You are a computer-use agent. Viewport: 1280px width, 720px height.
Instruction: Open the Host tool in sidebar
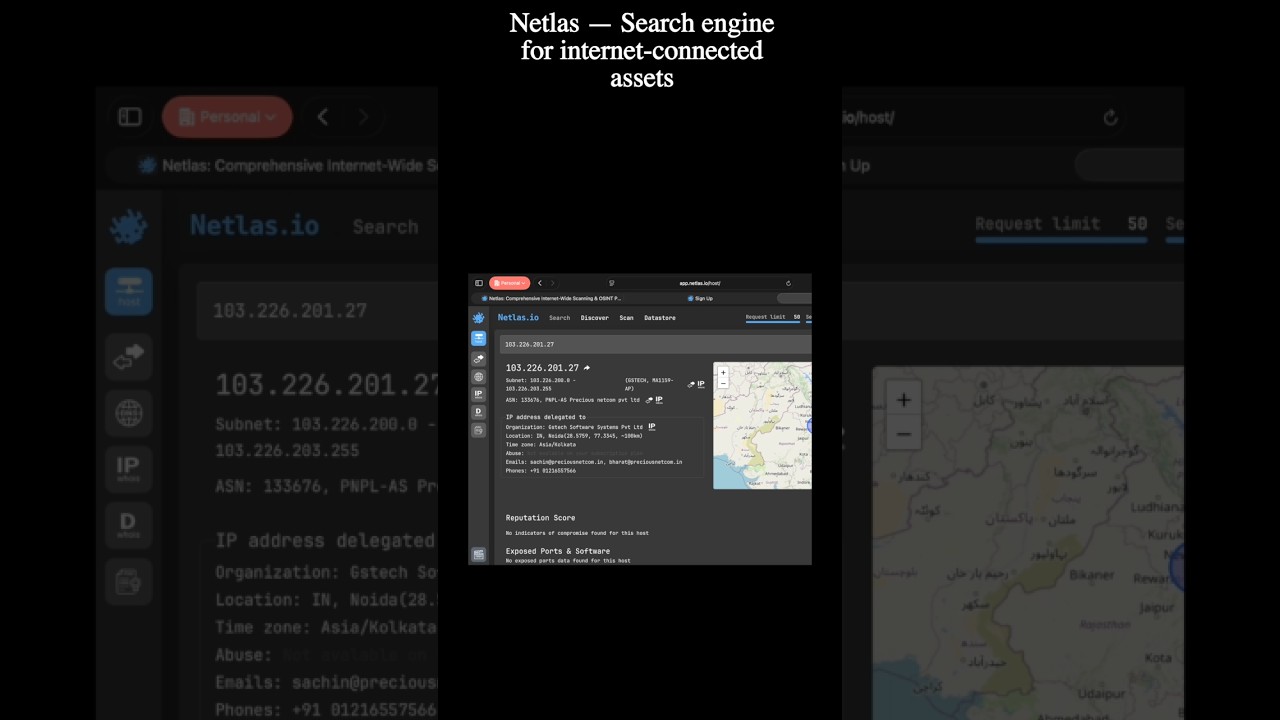click(x=479, y=338)
